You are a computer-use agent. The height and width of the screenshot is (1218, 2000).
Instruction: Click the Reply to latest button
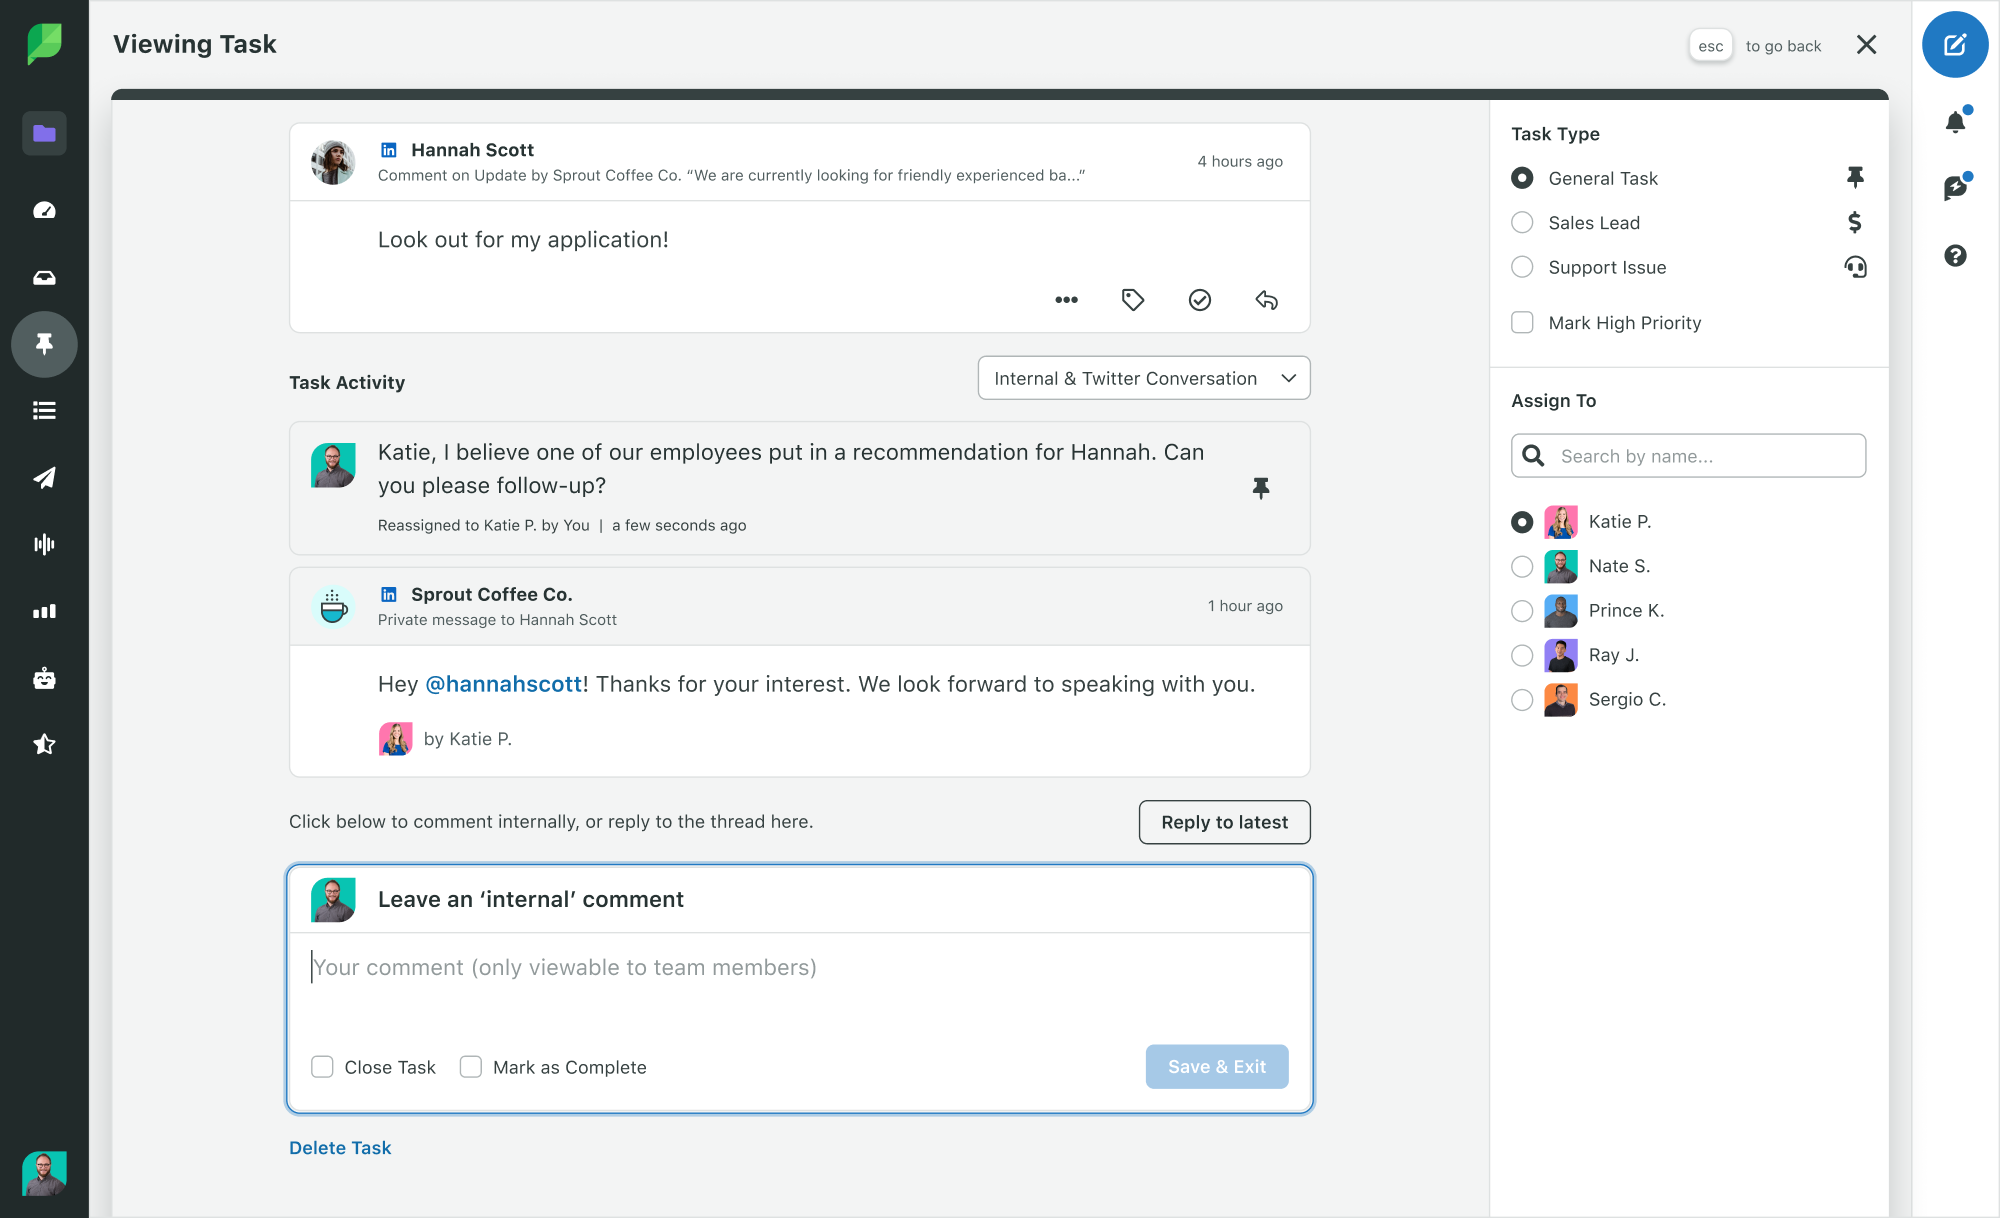pyautogui.click(x=1224, y=821)
